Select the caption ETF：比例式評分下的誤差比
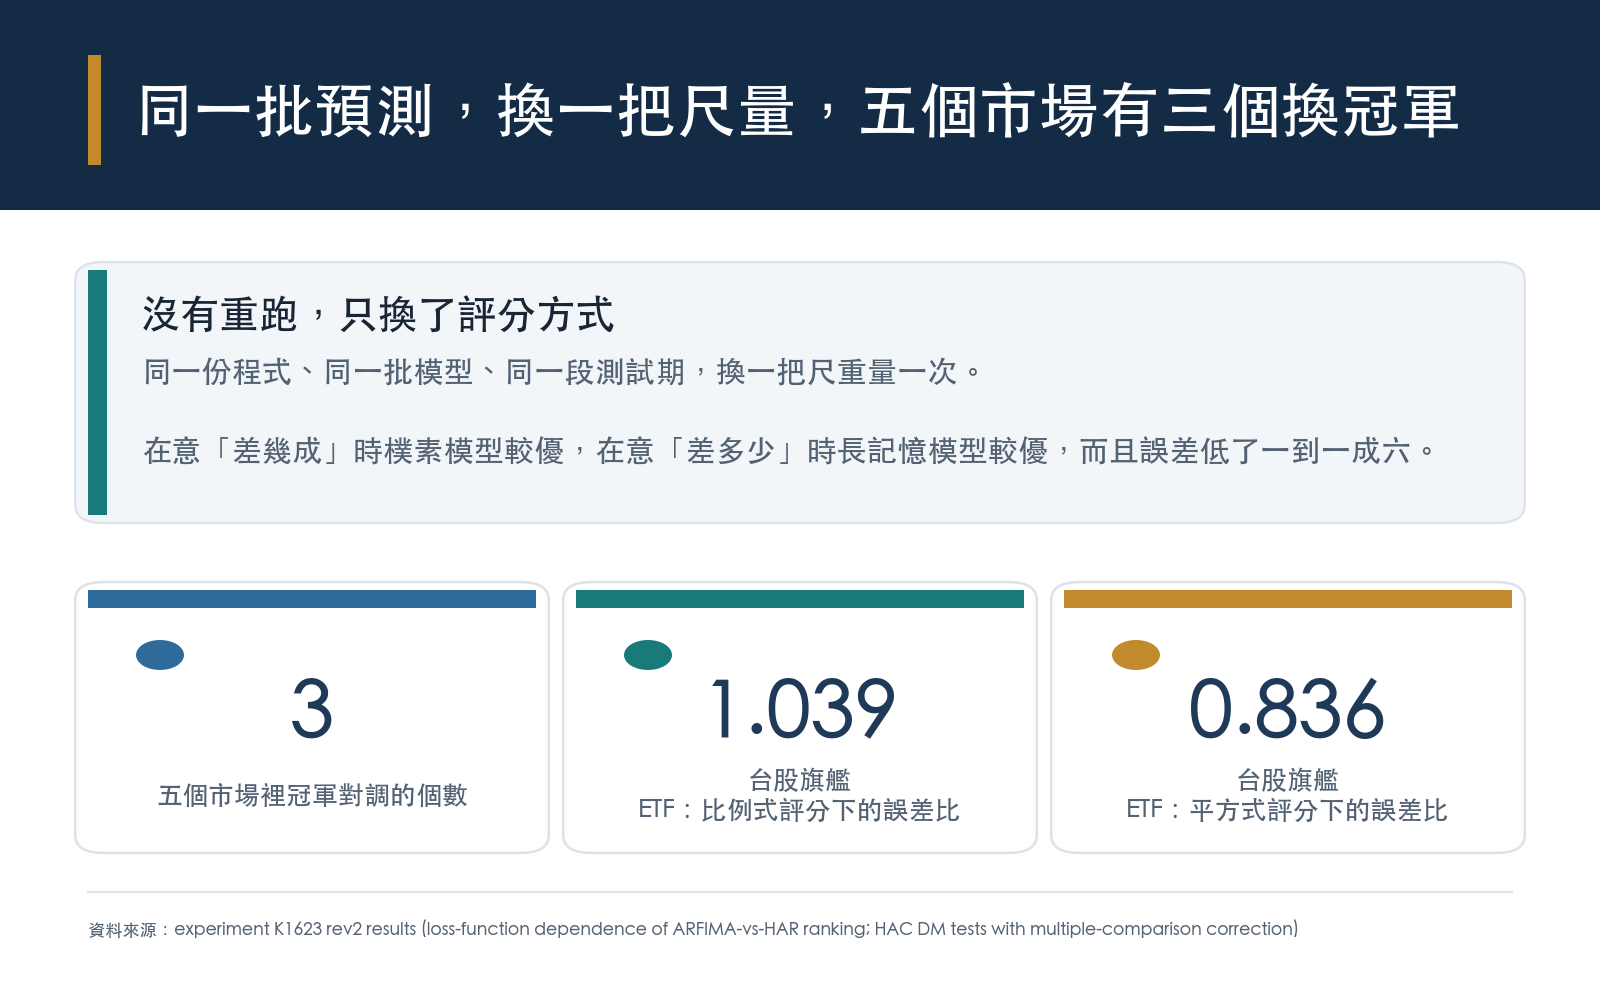This screenshot has height=1000, width=1600. (799, 810)
